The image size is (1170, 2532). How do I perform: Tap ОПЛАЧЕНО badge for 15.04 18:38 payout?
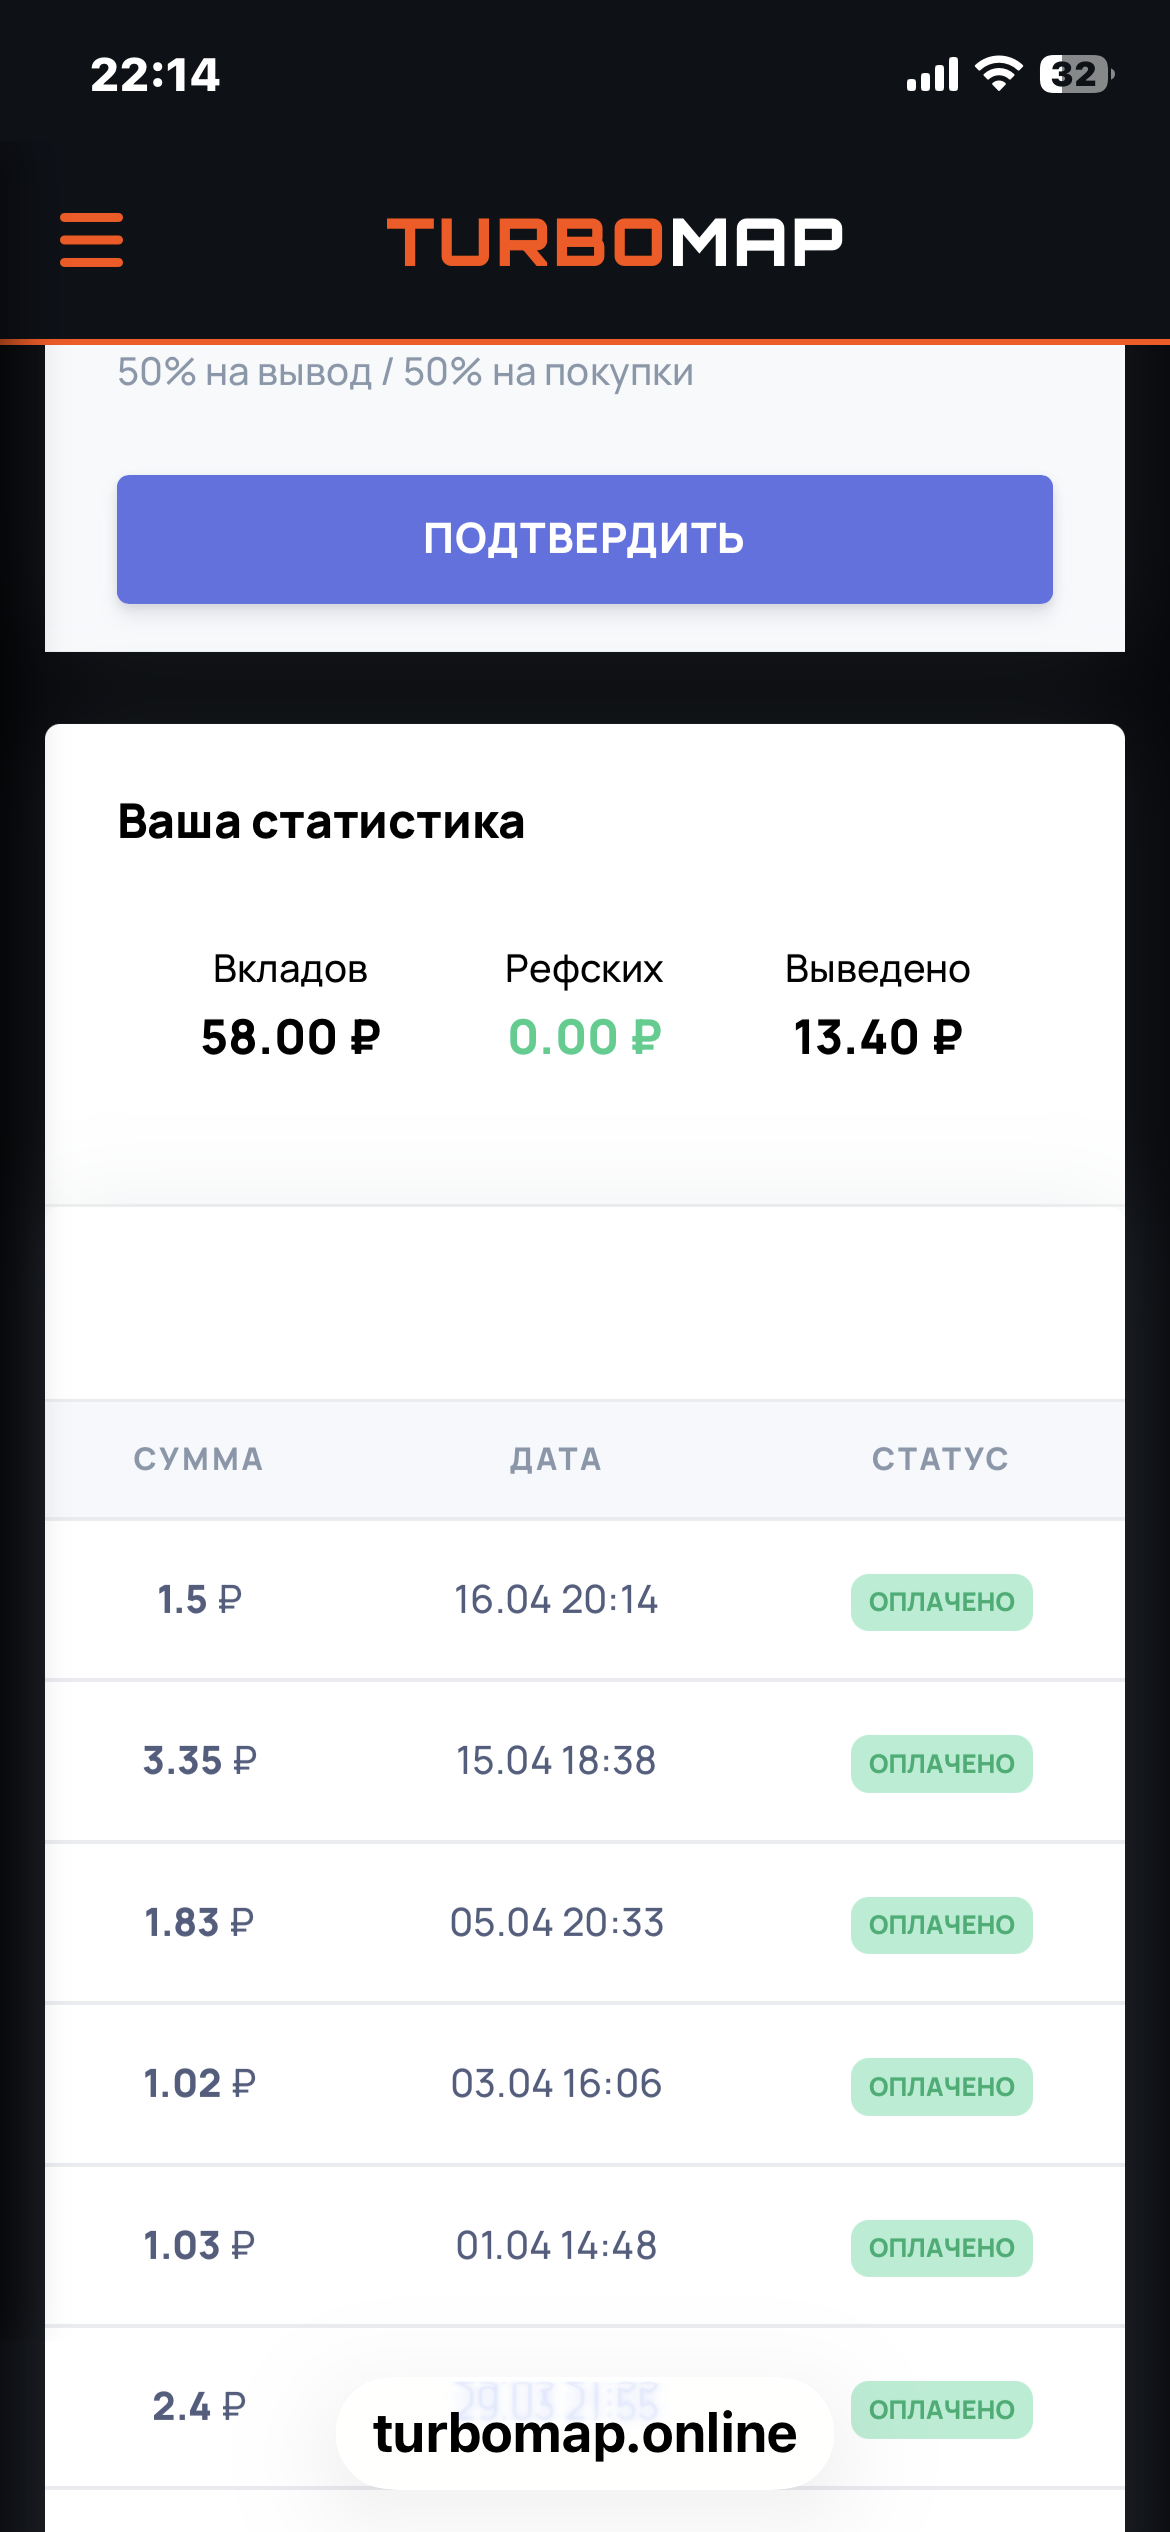941,1763
